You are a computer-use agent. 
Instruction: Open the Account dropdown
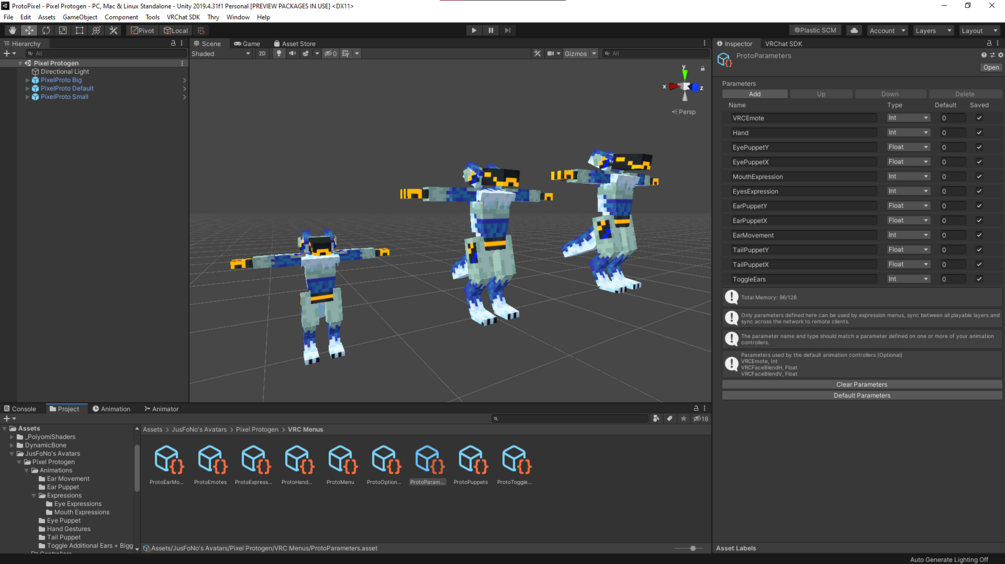887,30
